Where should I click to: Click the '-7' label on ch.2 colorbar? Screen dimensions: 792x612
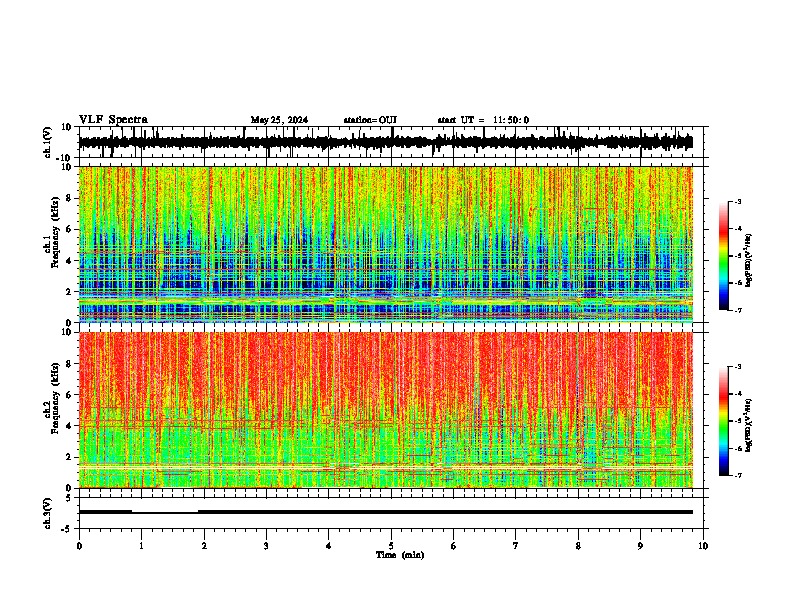tap(738, 475)
